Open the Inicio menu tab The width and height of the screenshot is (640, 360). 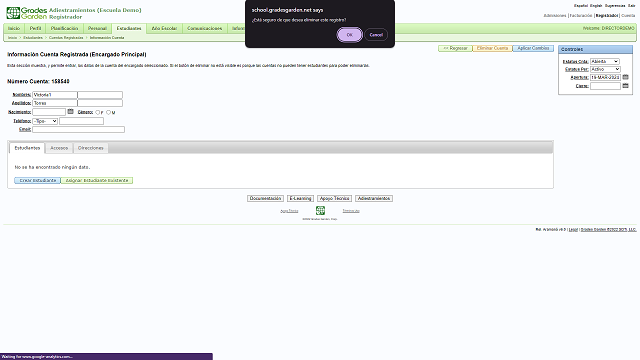(x=14, y=29)
